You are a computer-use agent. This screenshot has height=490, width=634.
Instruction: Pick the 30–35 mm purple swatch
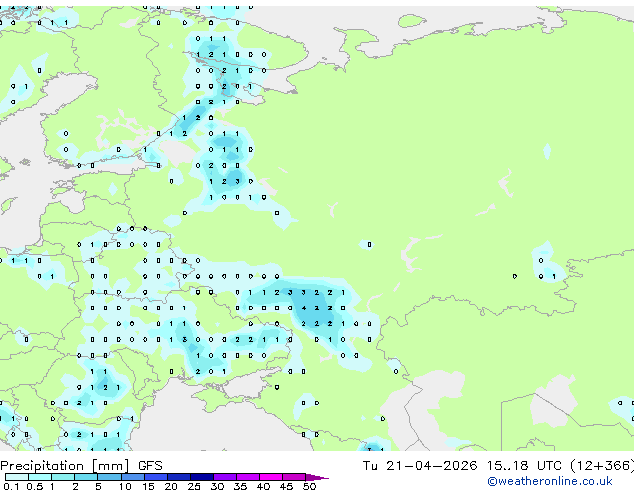click(225, 477)
